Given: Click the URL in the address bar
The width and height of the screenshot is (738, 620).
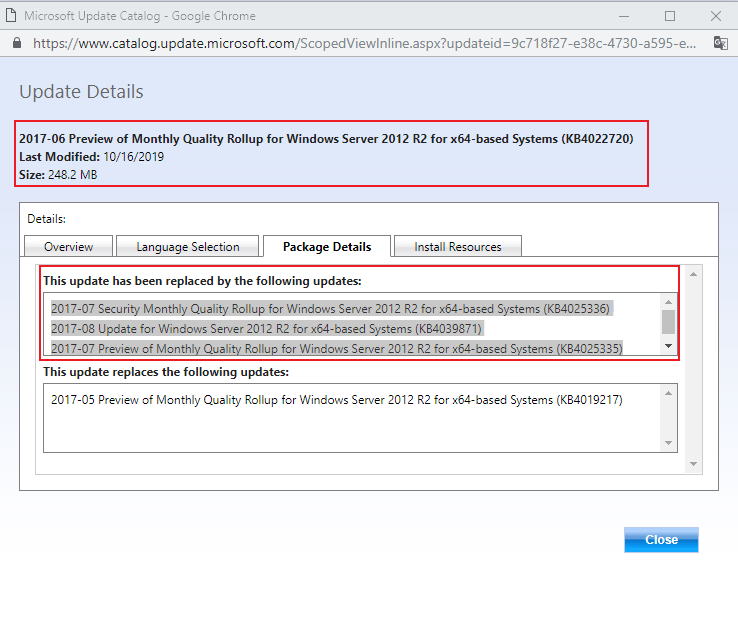Looking at the screenshot, I should (x=364, y=43).
